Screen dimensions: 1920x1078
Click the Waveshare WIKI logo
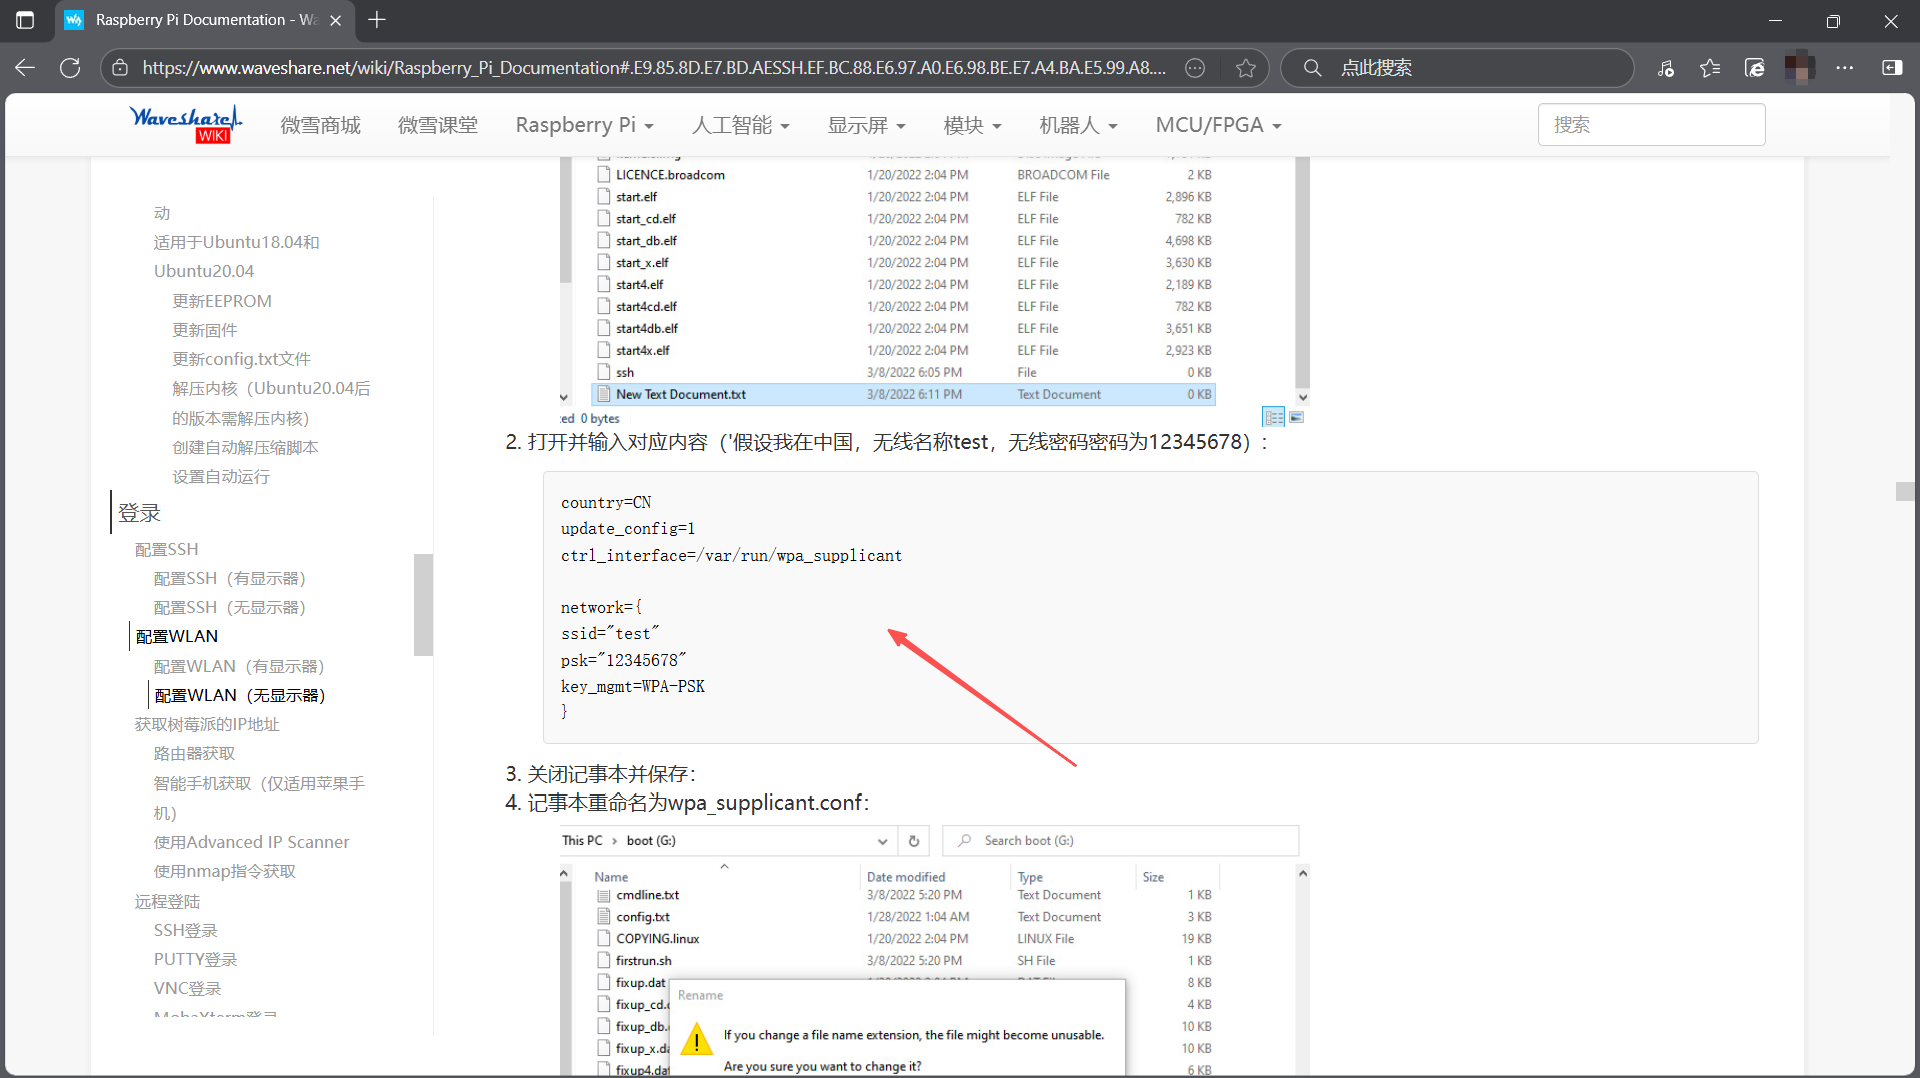click(186, 124)
